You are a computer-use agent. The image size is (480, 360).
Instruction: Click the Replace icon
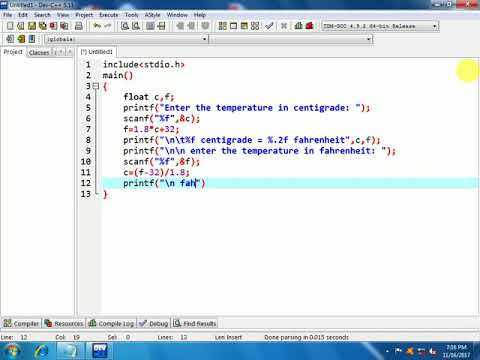[x=136, y=26]
